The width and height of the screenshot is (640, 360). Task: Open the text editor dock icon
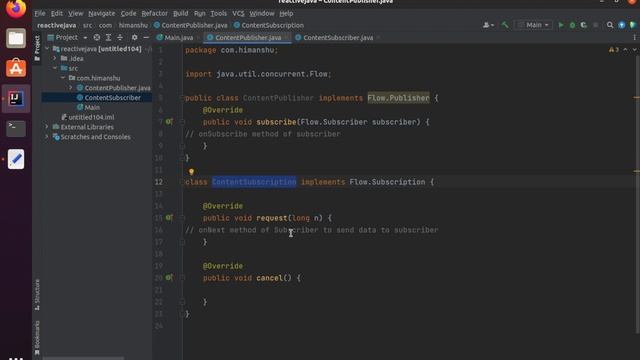coord(16,159)
